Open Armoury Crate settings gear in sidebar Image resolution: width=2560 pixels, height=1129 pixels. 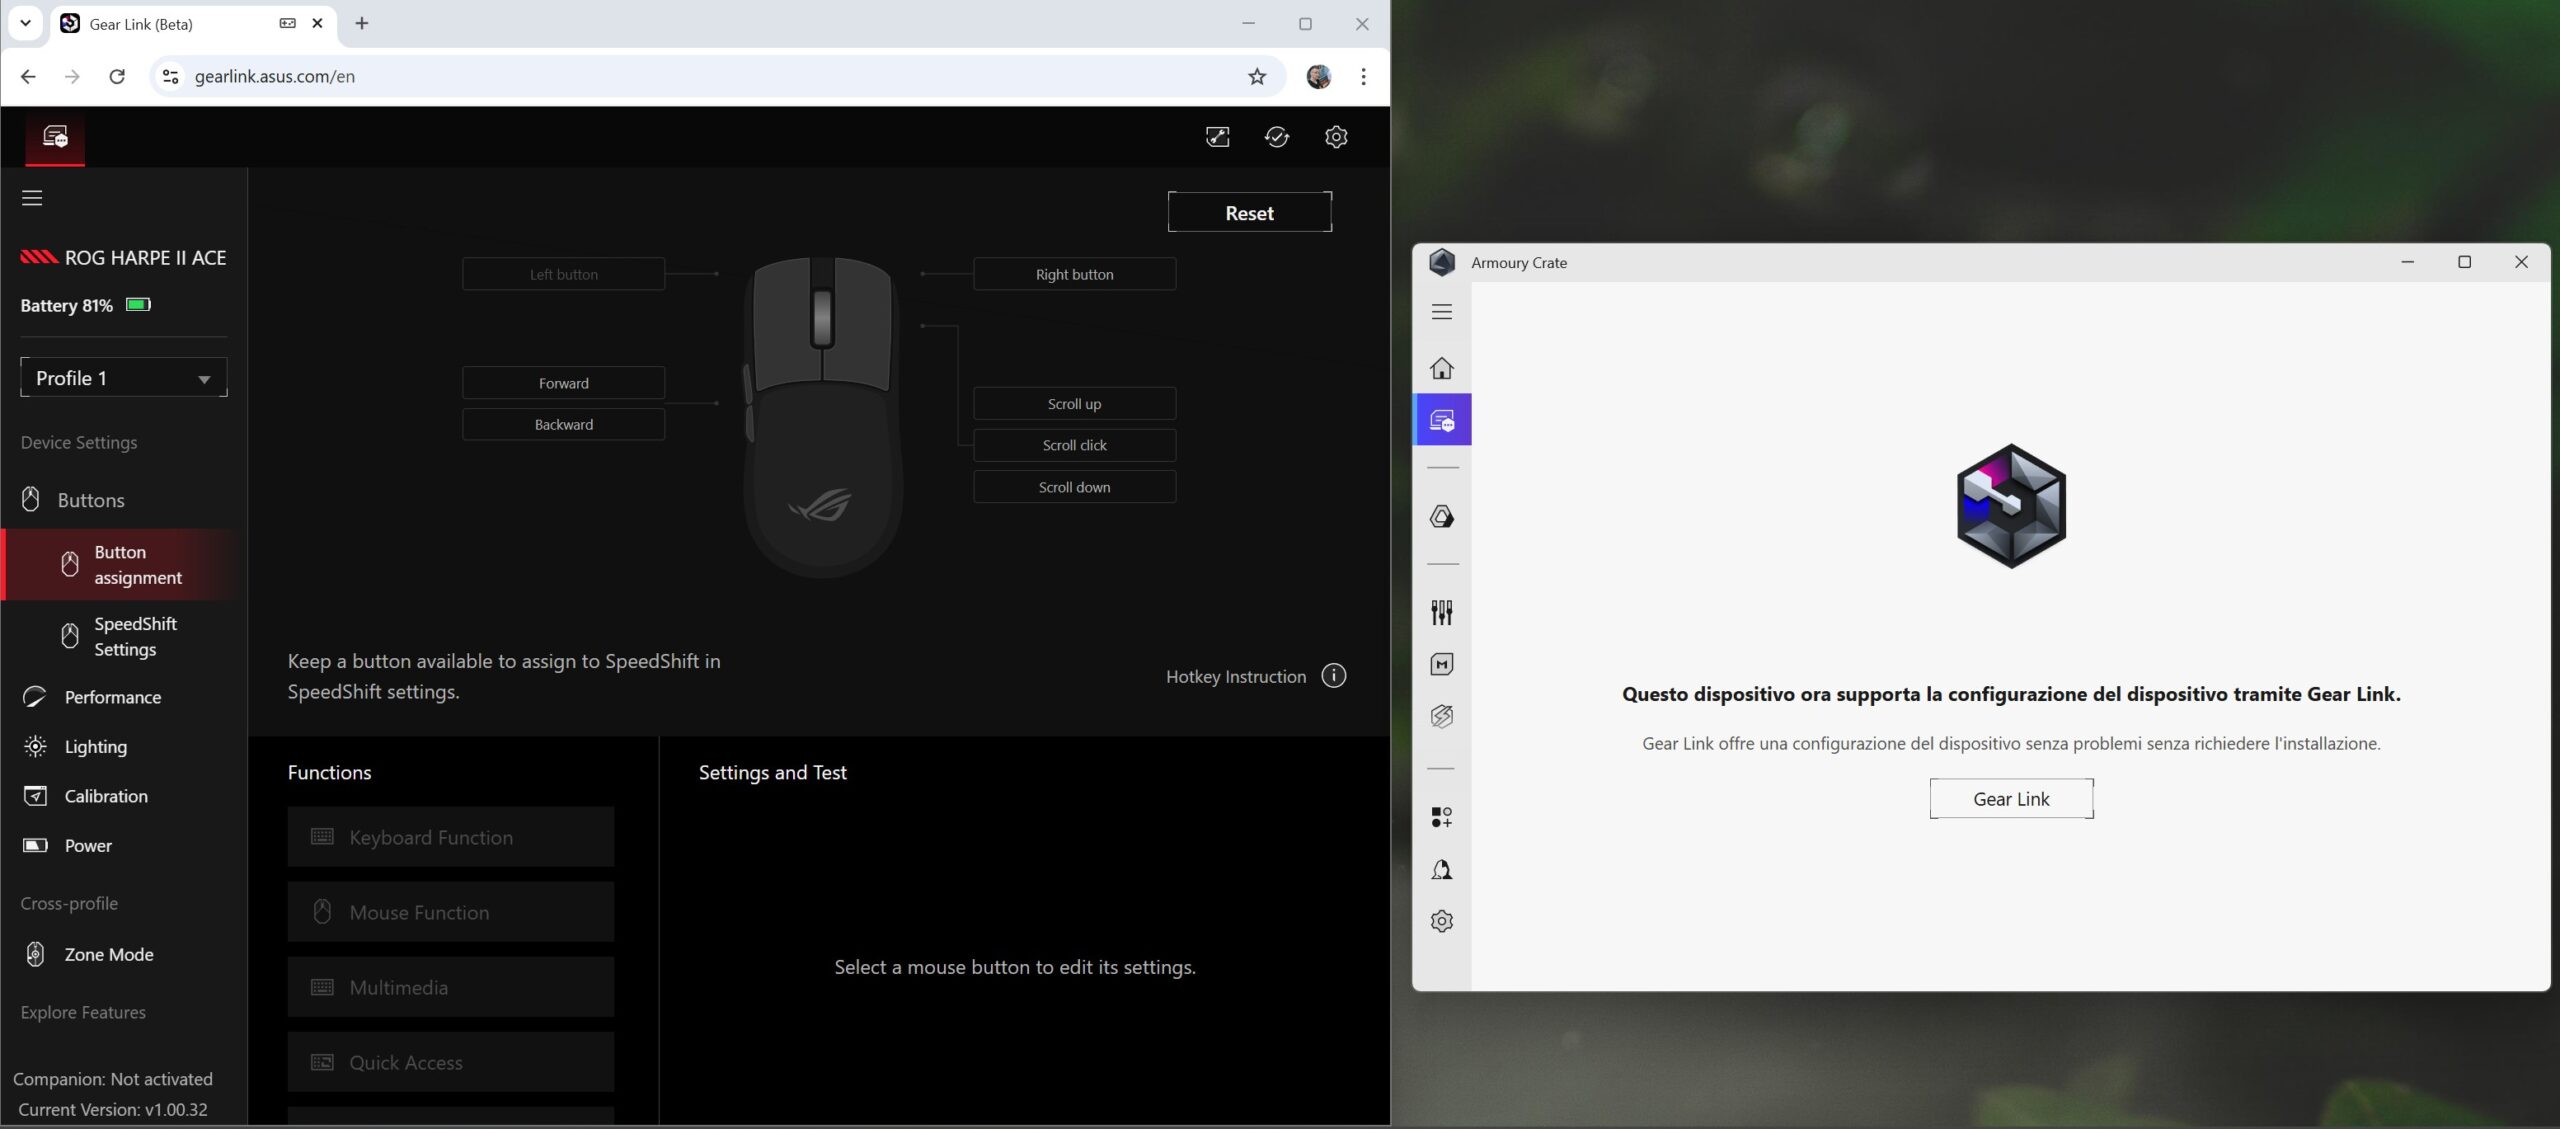(x=1441, y=921)
